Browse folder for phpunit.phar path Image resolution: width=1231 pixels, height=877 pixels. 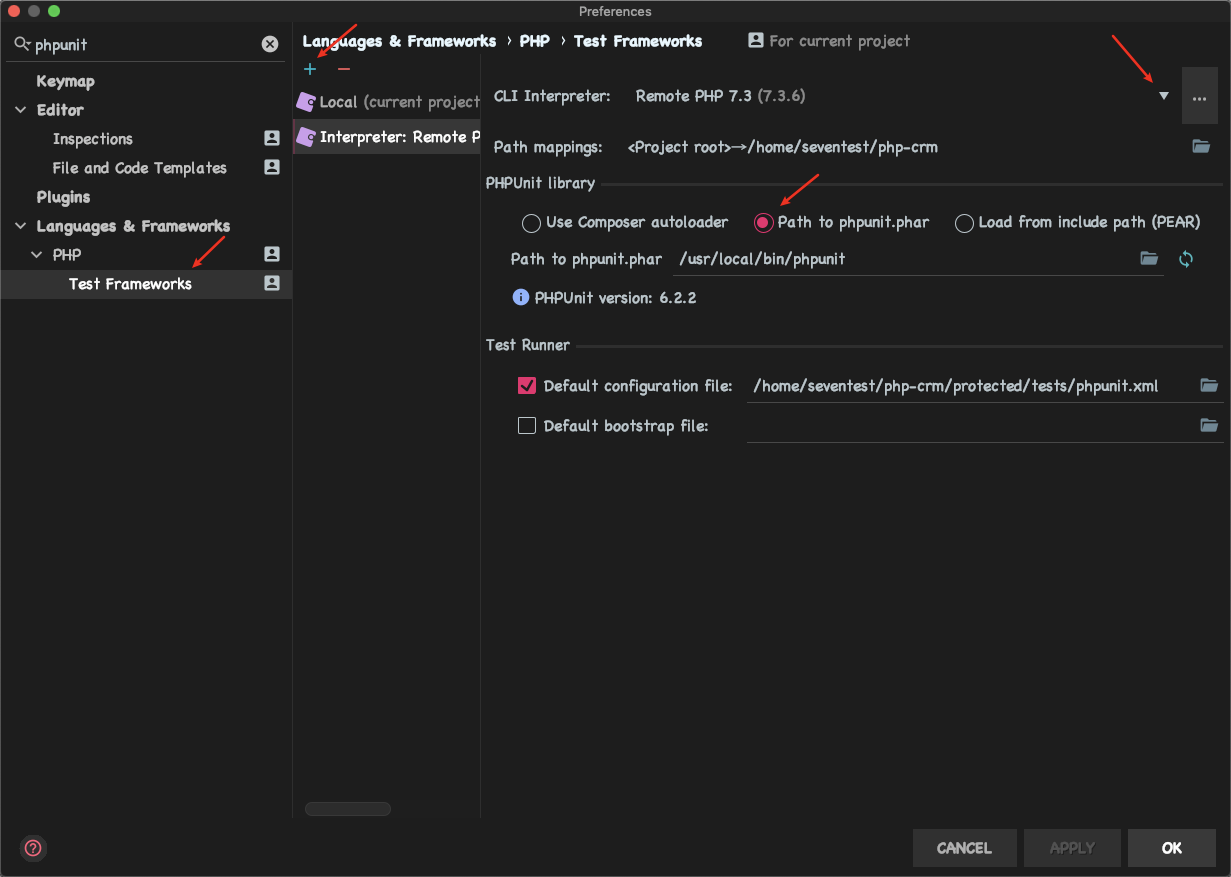[1149, 259]
